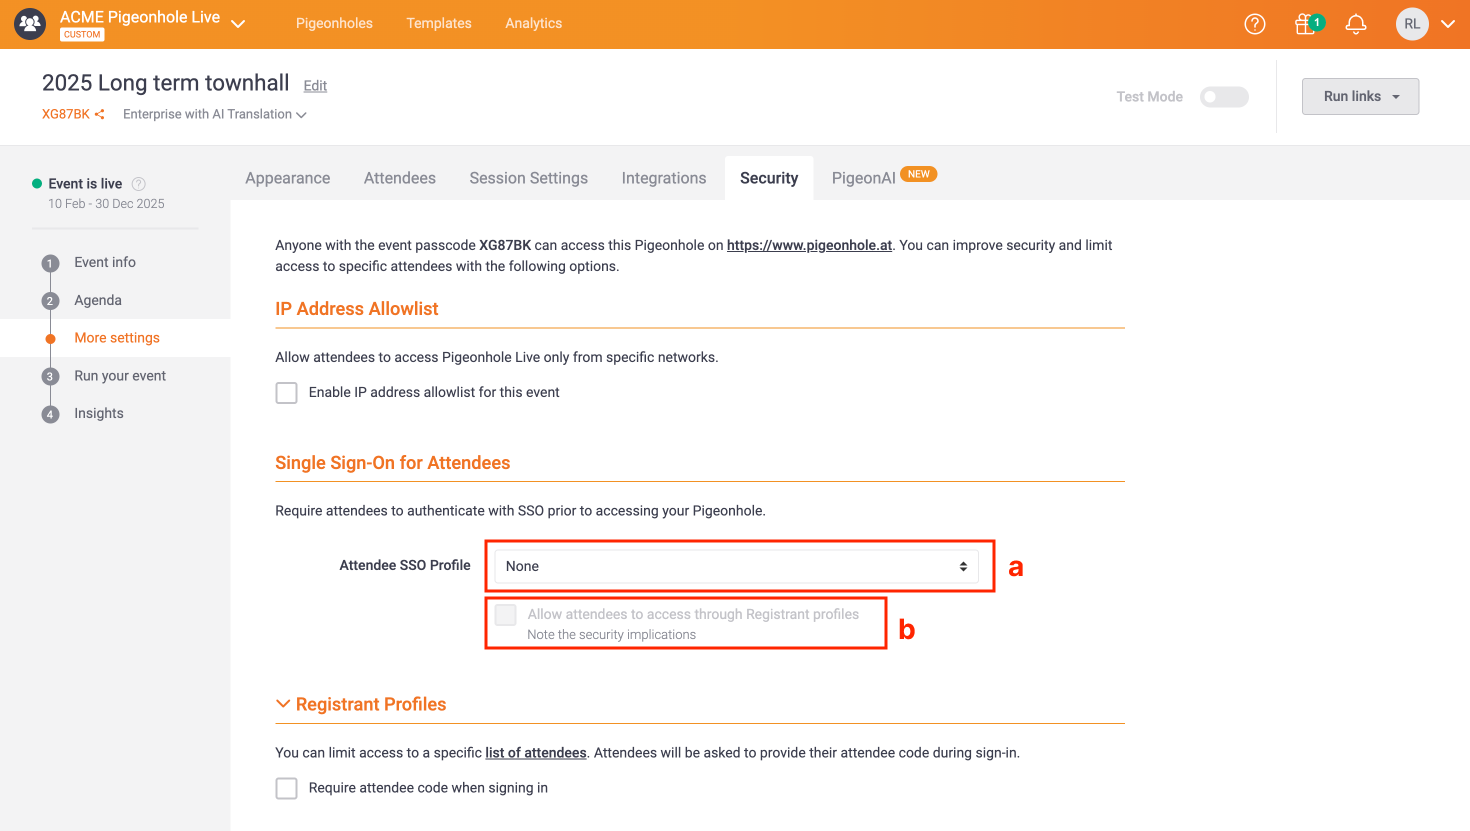Go to Pigeonholes in top navigation
The width and height of the screenshot is (1470, 831).
tap(334, 23)
